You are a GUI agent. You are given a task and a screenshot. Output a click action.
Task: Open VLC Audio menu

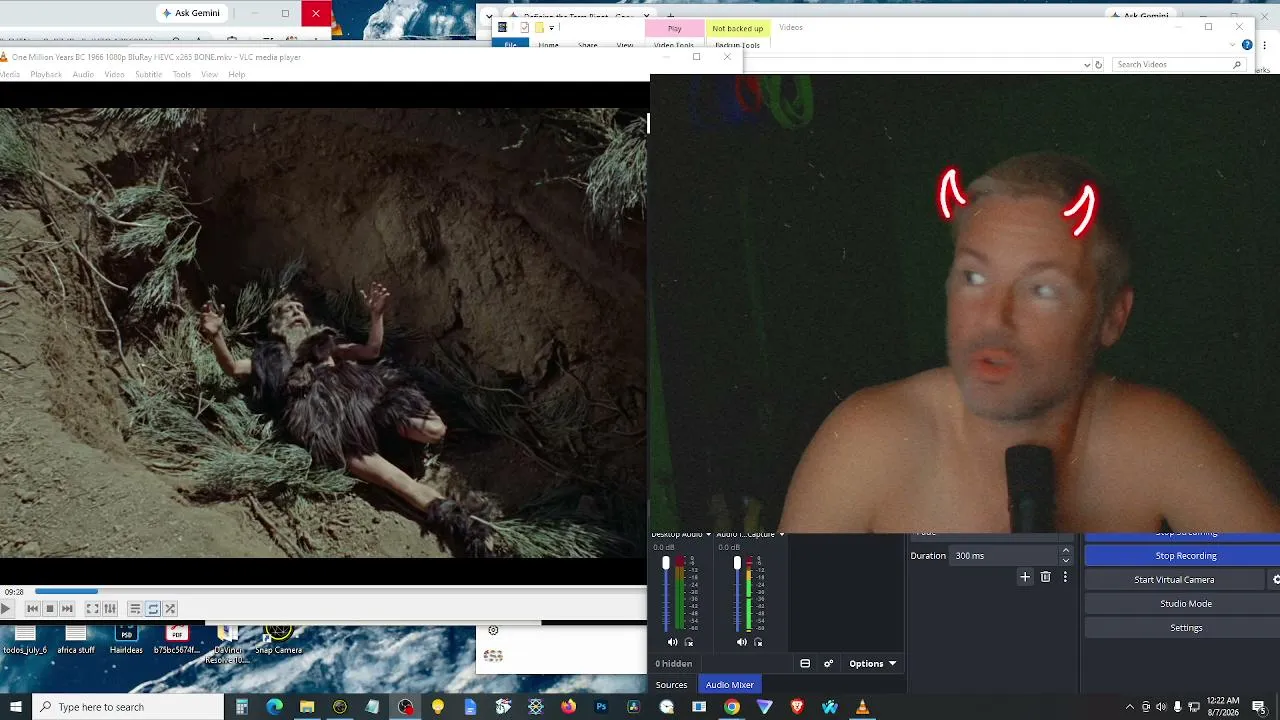(x=83, y=75)
